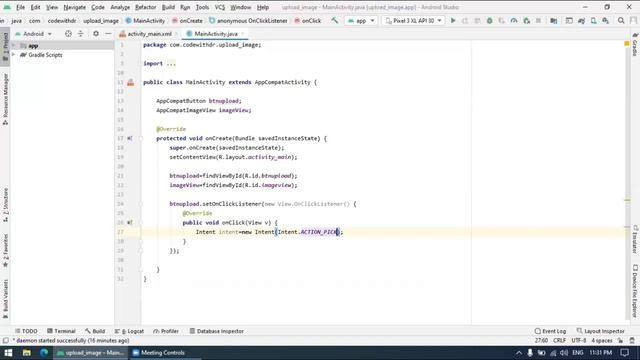Toggle the Structure side panel
Image resolution: width=640 pixels, height=360 pixels.
5,205
